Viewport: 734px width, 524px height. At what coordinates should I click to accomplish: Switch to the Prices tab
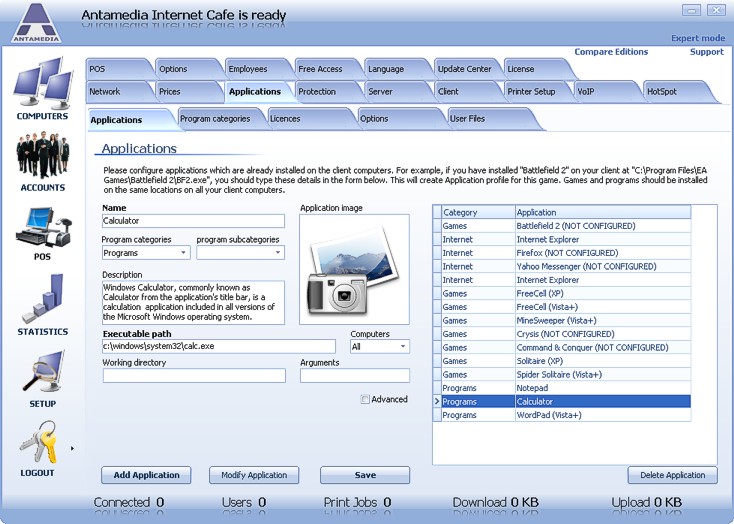click(186, 92)
